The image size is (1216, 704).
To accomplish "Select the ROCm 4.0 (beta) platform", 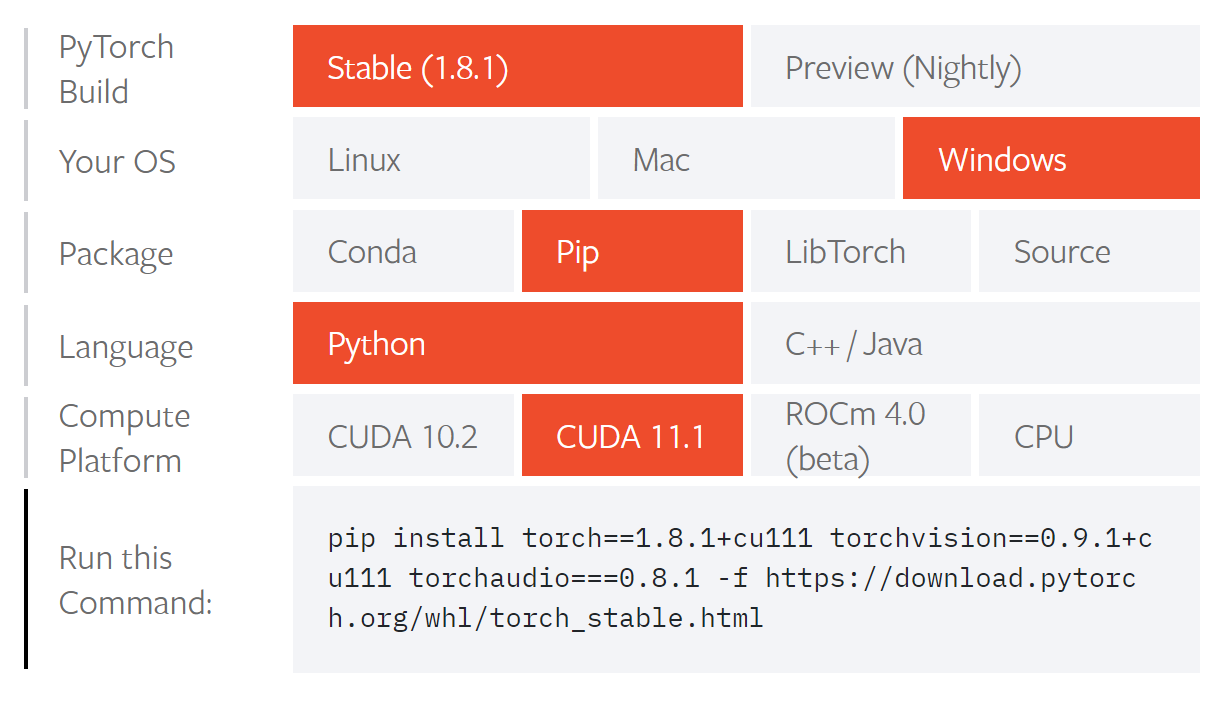I will tap(860, 435).
